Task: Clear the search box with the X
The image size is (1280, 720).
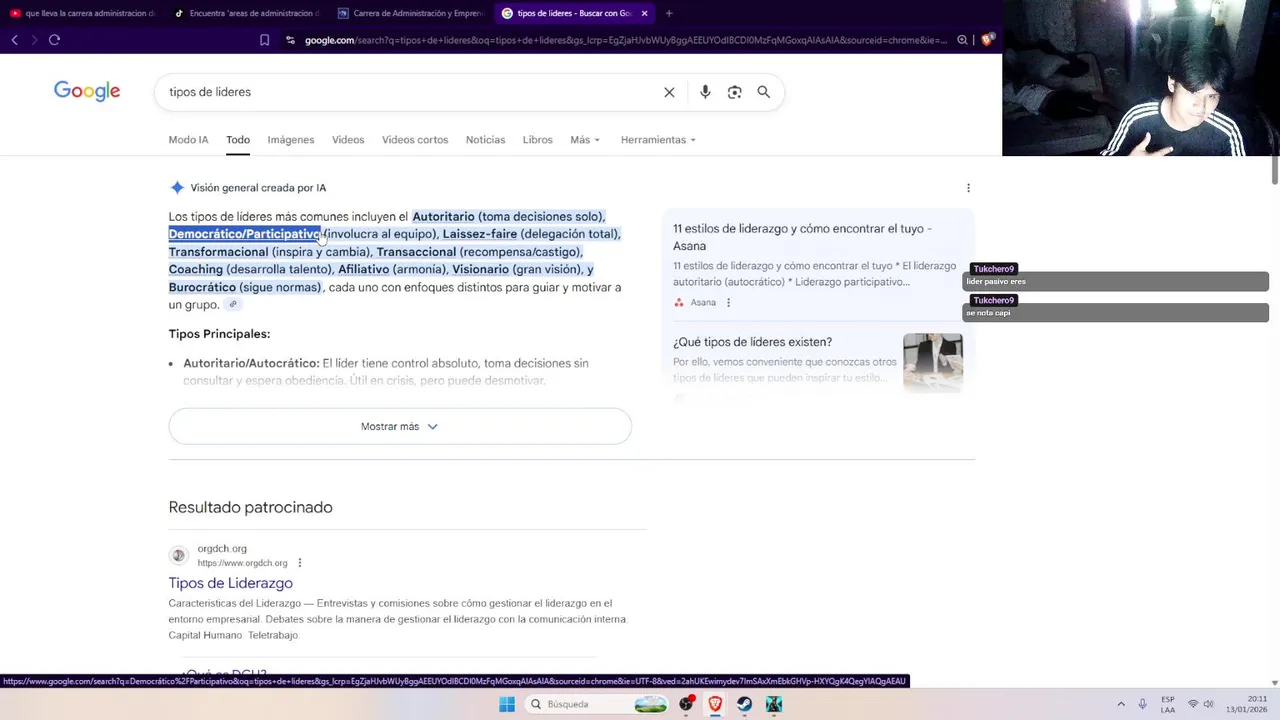Action: tap(669, 92)
